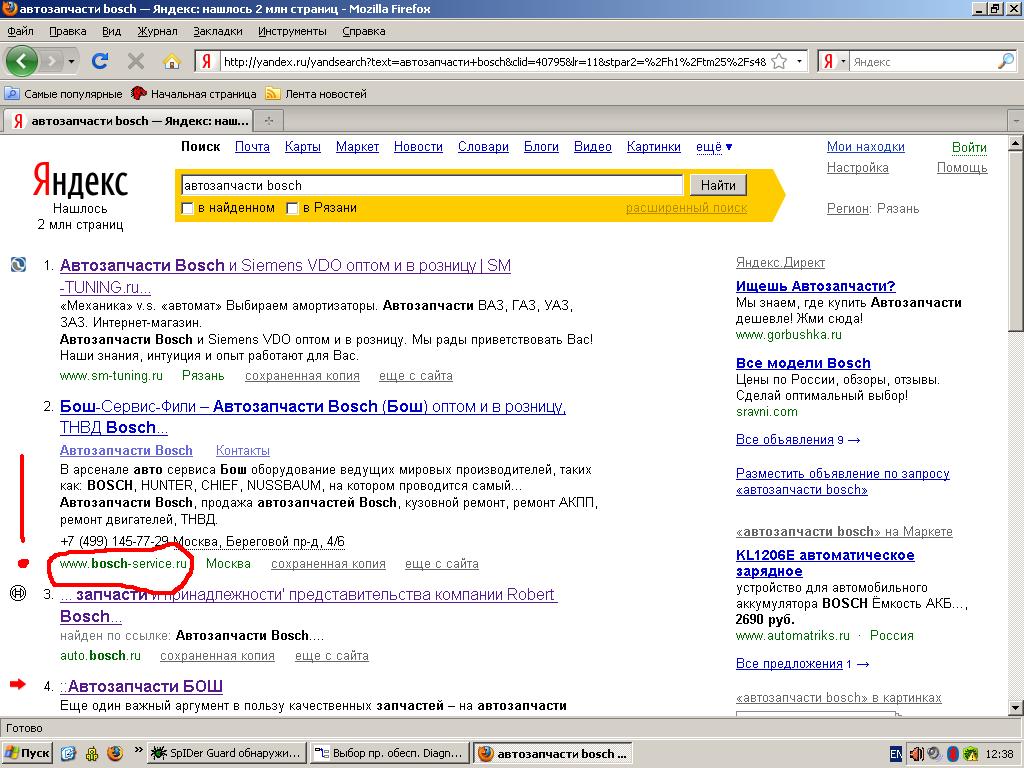Enable the 'в найденном' checkbox
The image size is (1024, 768).
187,208
